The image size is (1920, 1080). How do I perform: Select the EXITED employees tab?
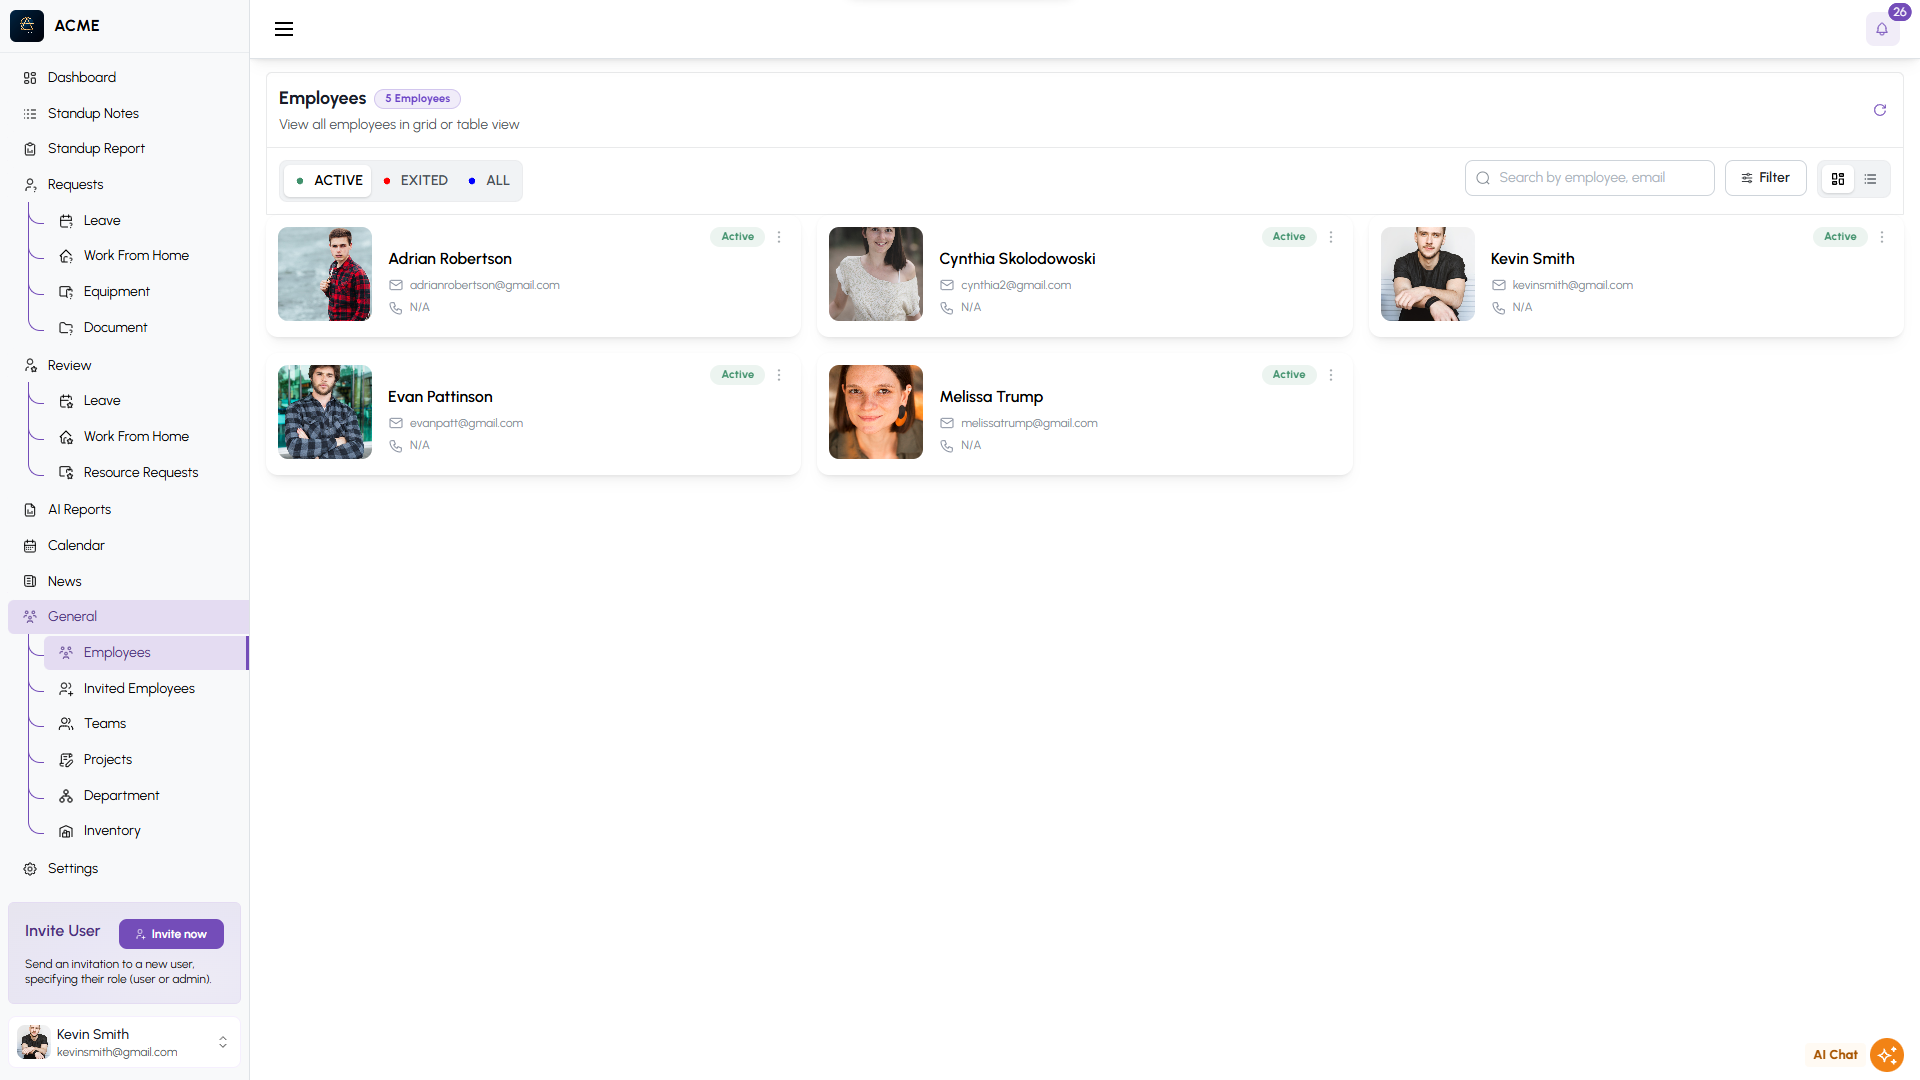point(415,181)
